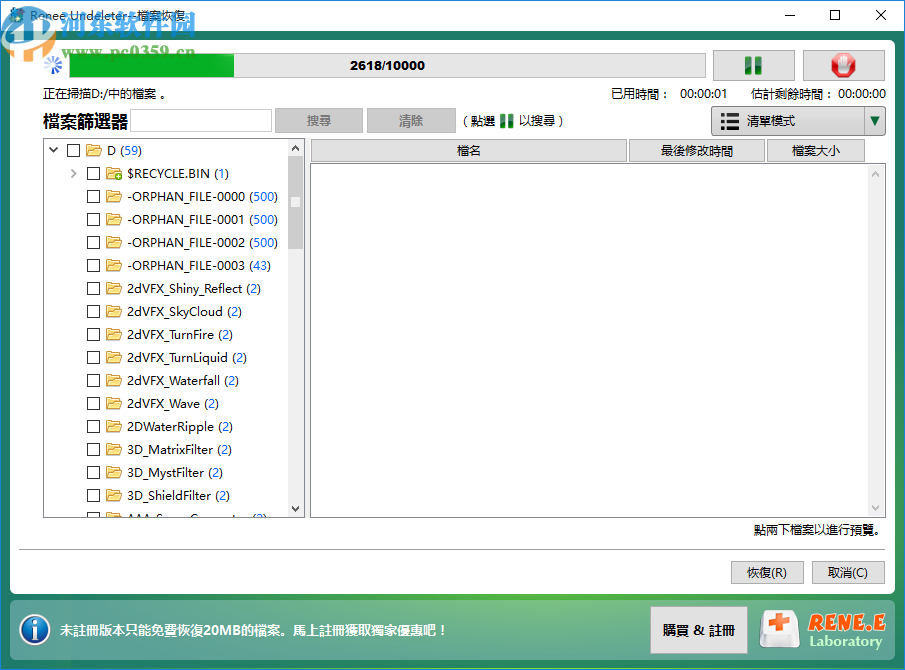Select the -ORPHAN_FILE-0003 checkbox
905x670 pixels.
93,265
